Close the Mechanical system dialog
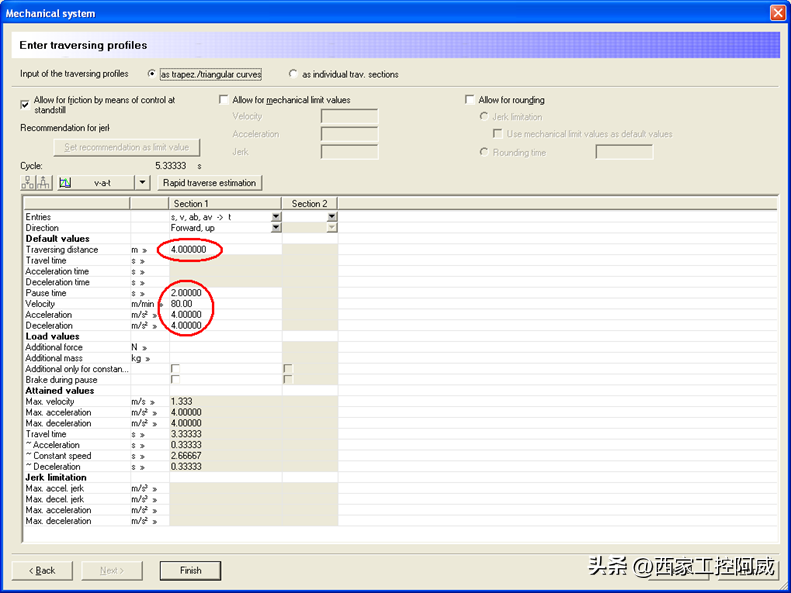The height and width of the screenshot is (593, 791). click(777, 13)
